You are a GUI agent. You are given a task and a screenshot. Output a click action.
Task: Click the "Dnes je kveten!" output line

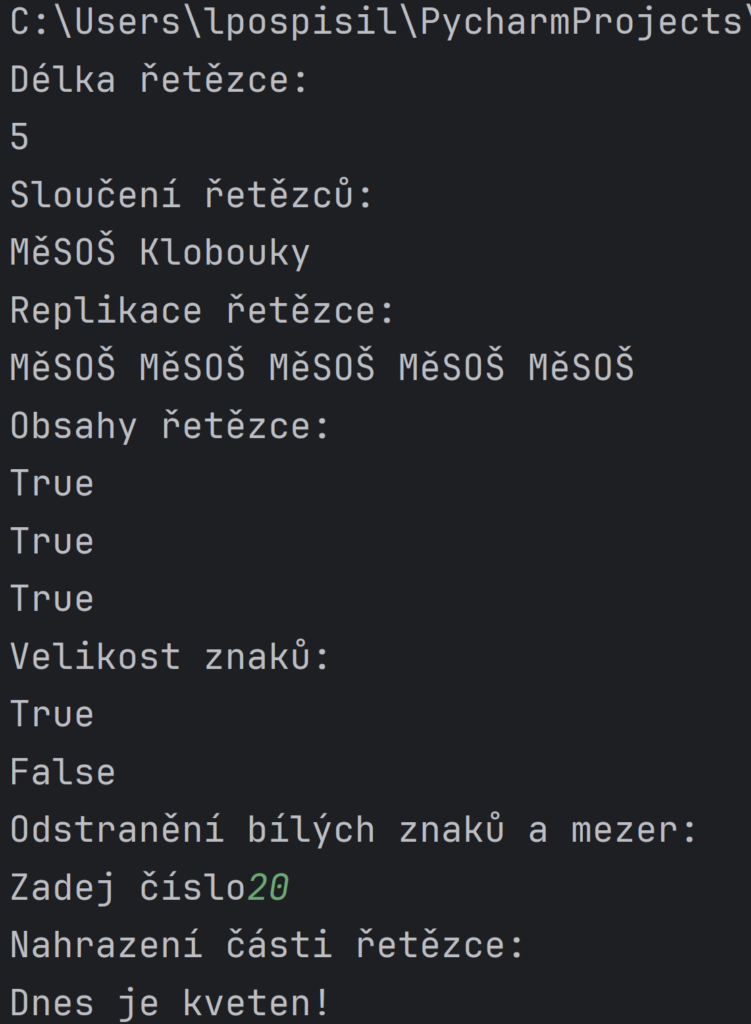click(170, 1002)
